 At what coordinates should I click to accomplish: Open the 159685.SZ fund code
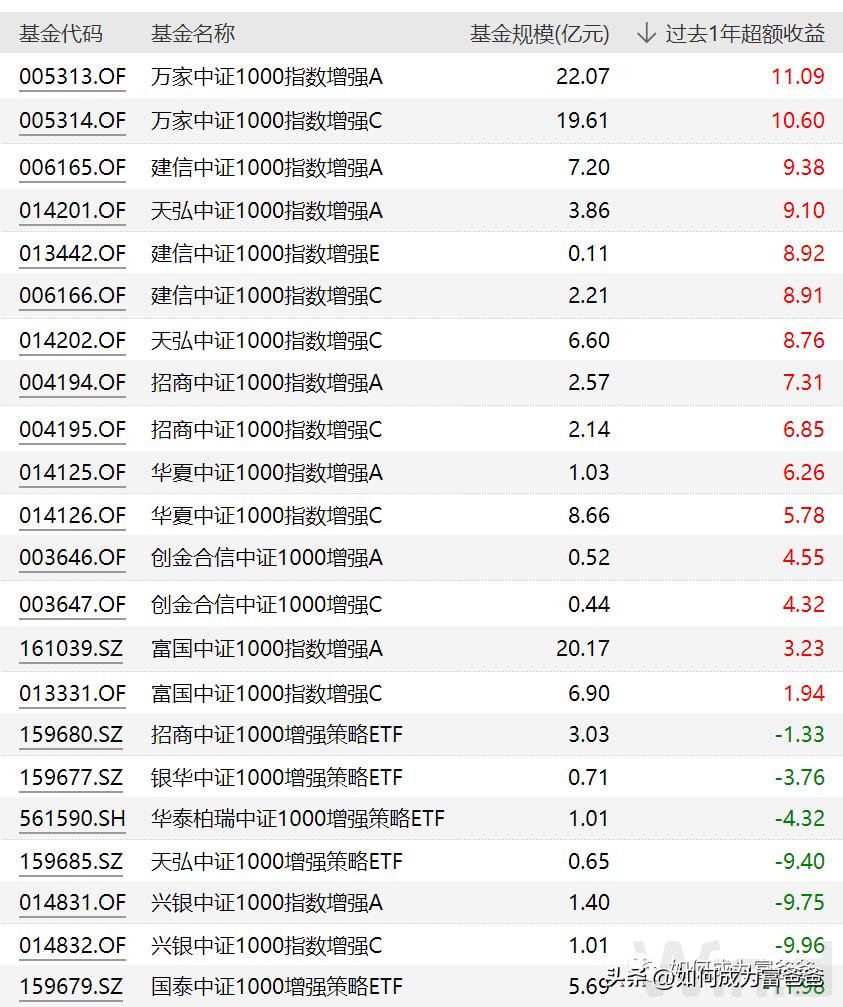point(71,861)
